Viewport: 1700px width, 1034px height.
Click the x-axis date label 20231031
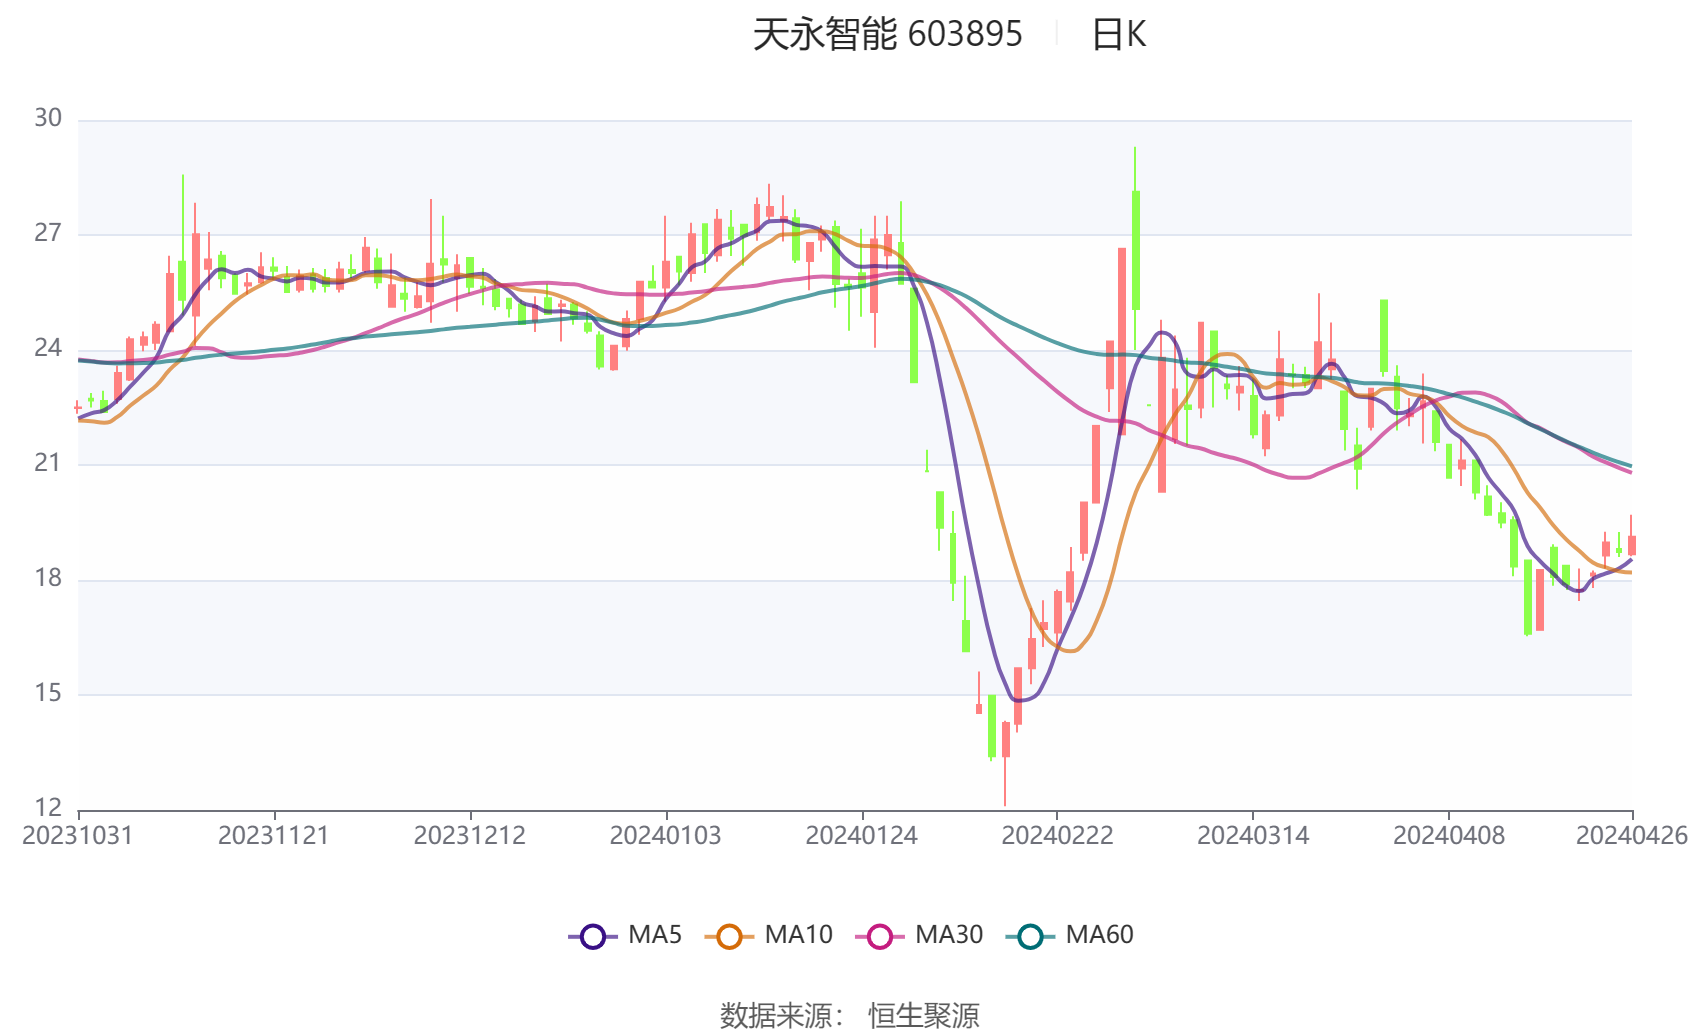(x=78, y=836)
